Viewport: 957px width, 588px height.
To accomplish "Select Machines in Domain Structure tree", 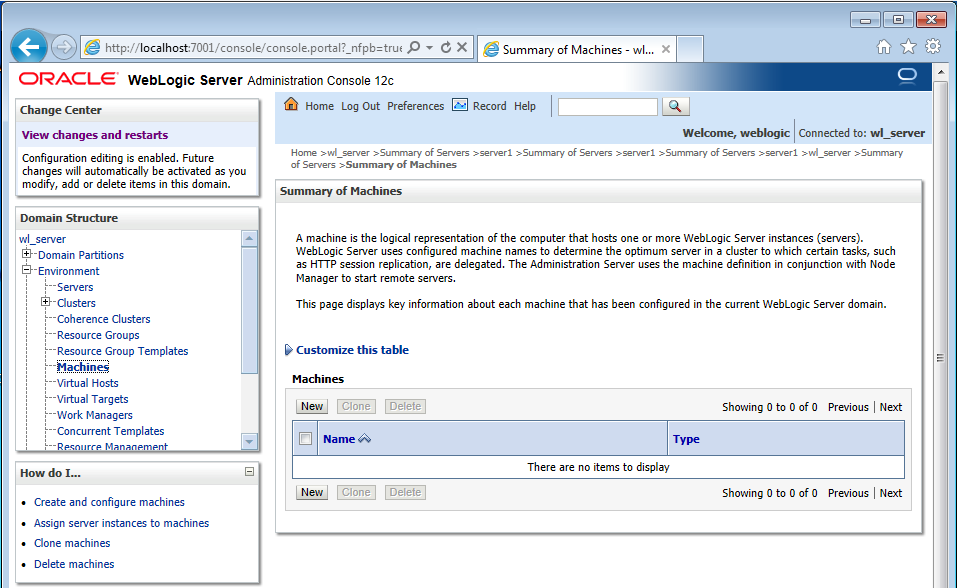I will tap(83, 367).
